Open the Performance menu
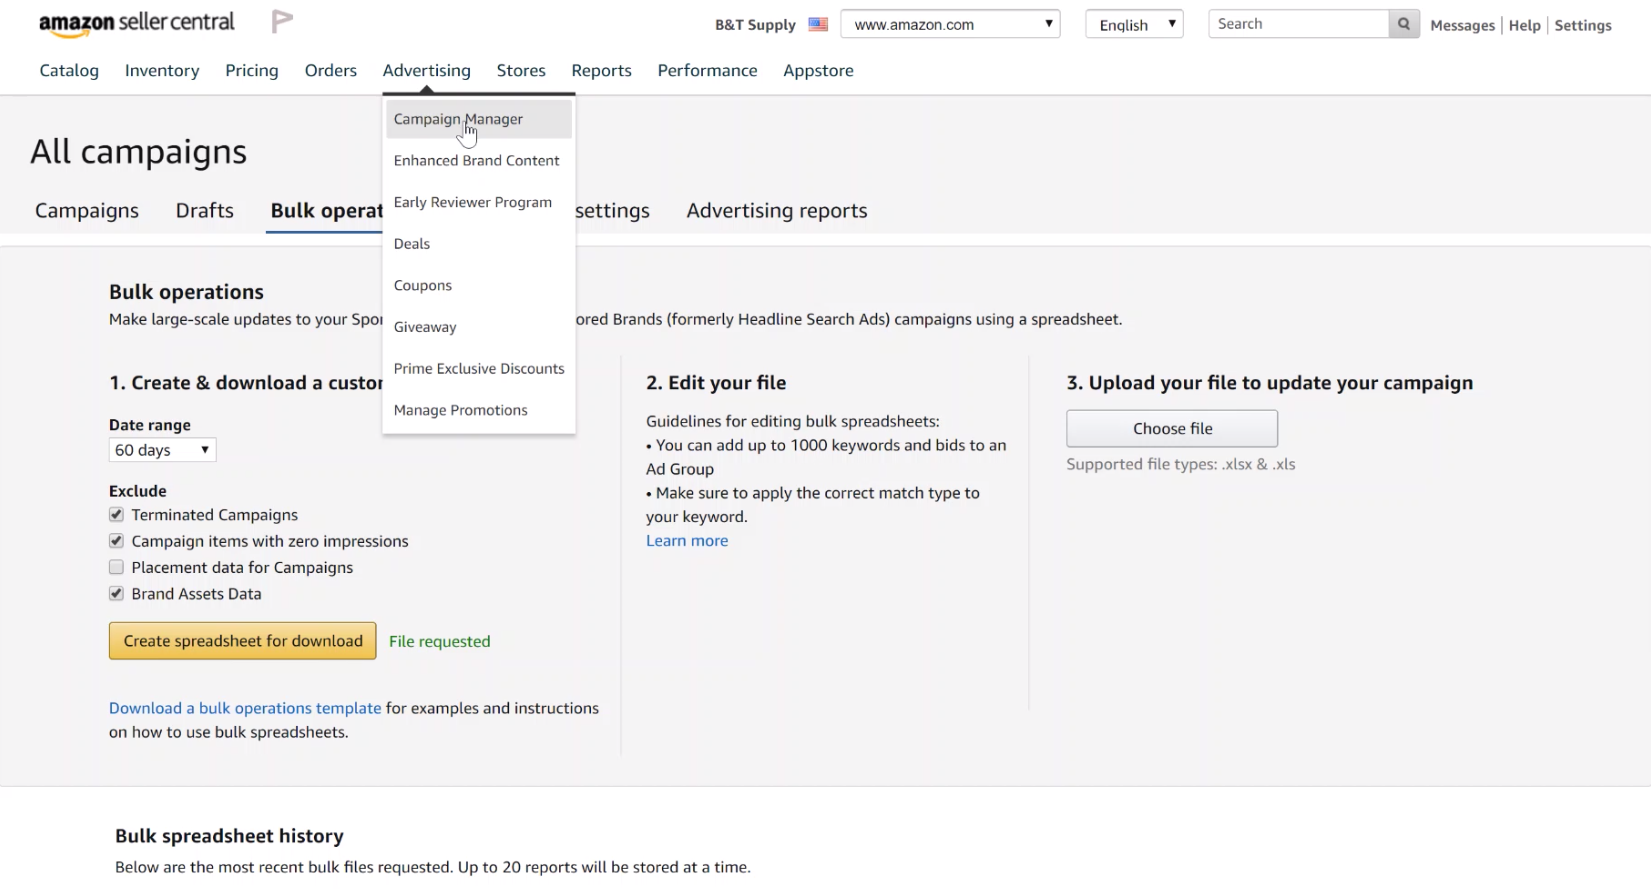 pyautogui.click(x=708, y=70)
